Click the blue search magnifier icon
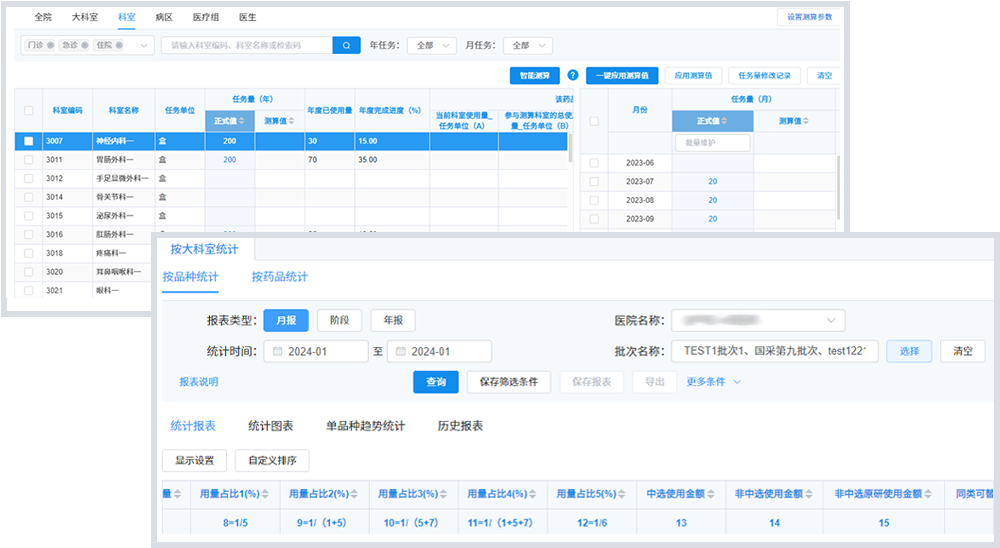 tap(346, 45)
